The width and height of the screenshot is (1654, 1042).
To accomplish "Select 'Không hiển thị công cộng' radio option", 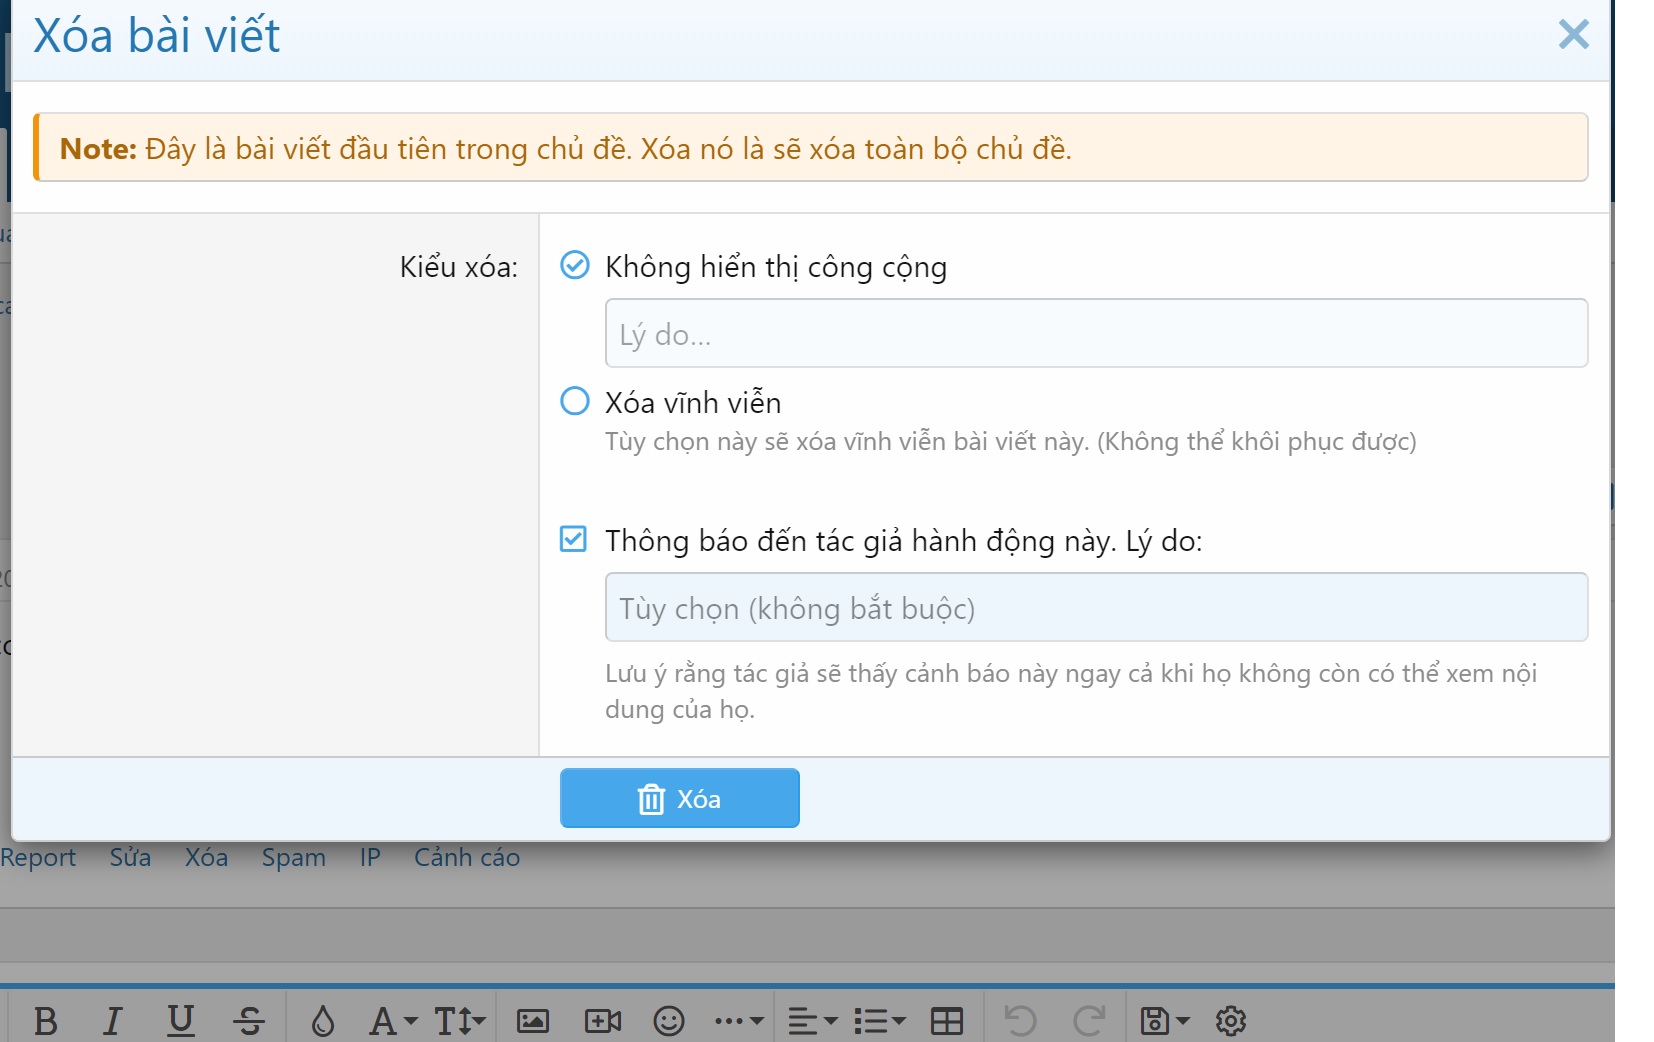I will (x=575, y=266).
